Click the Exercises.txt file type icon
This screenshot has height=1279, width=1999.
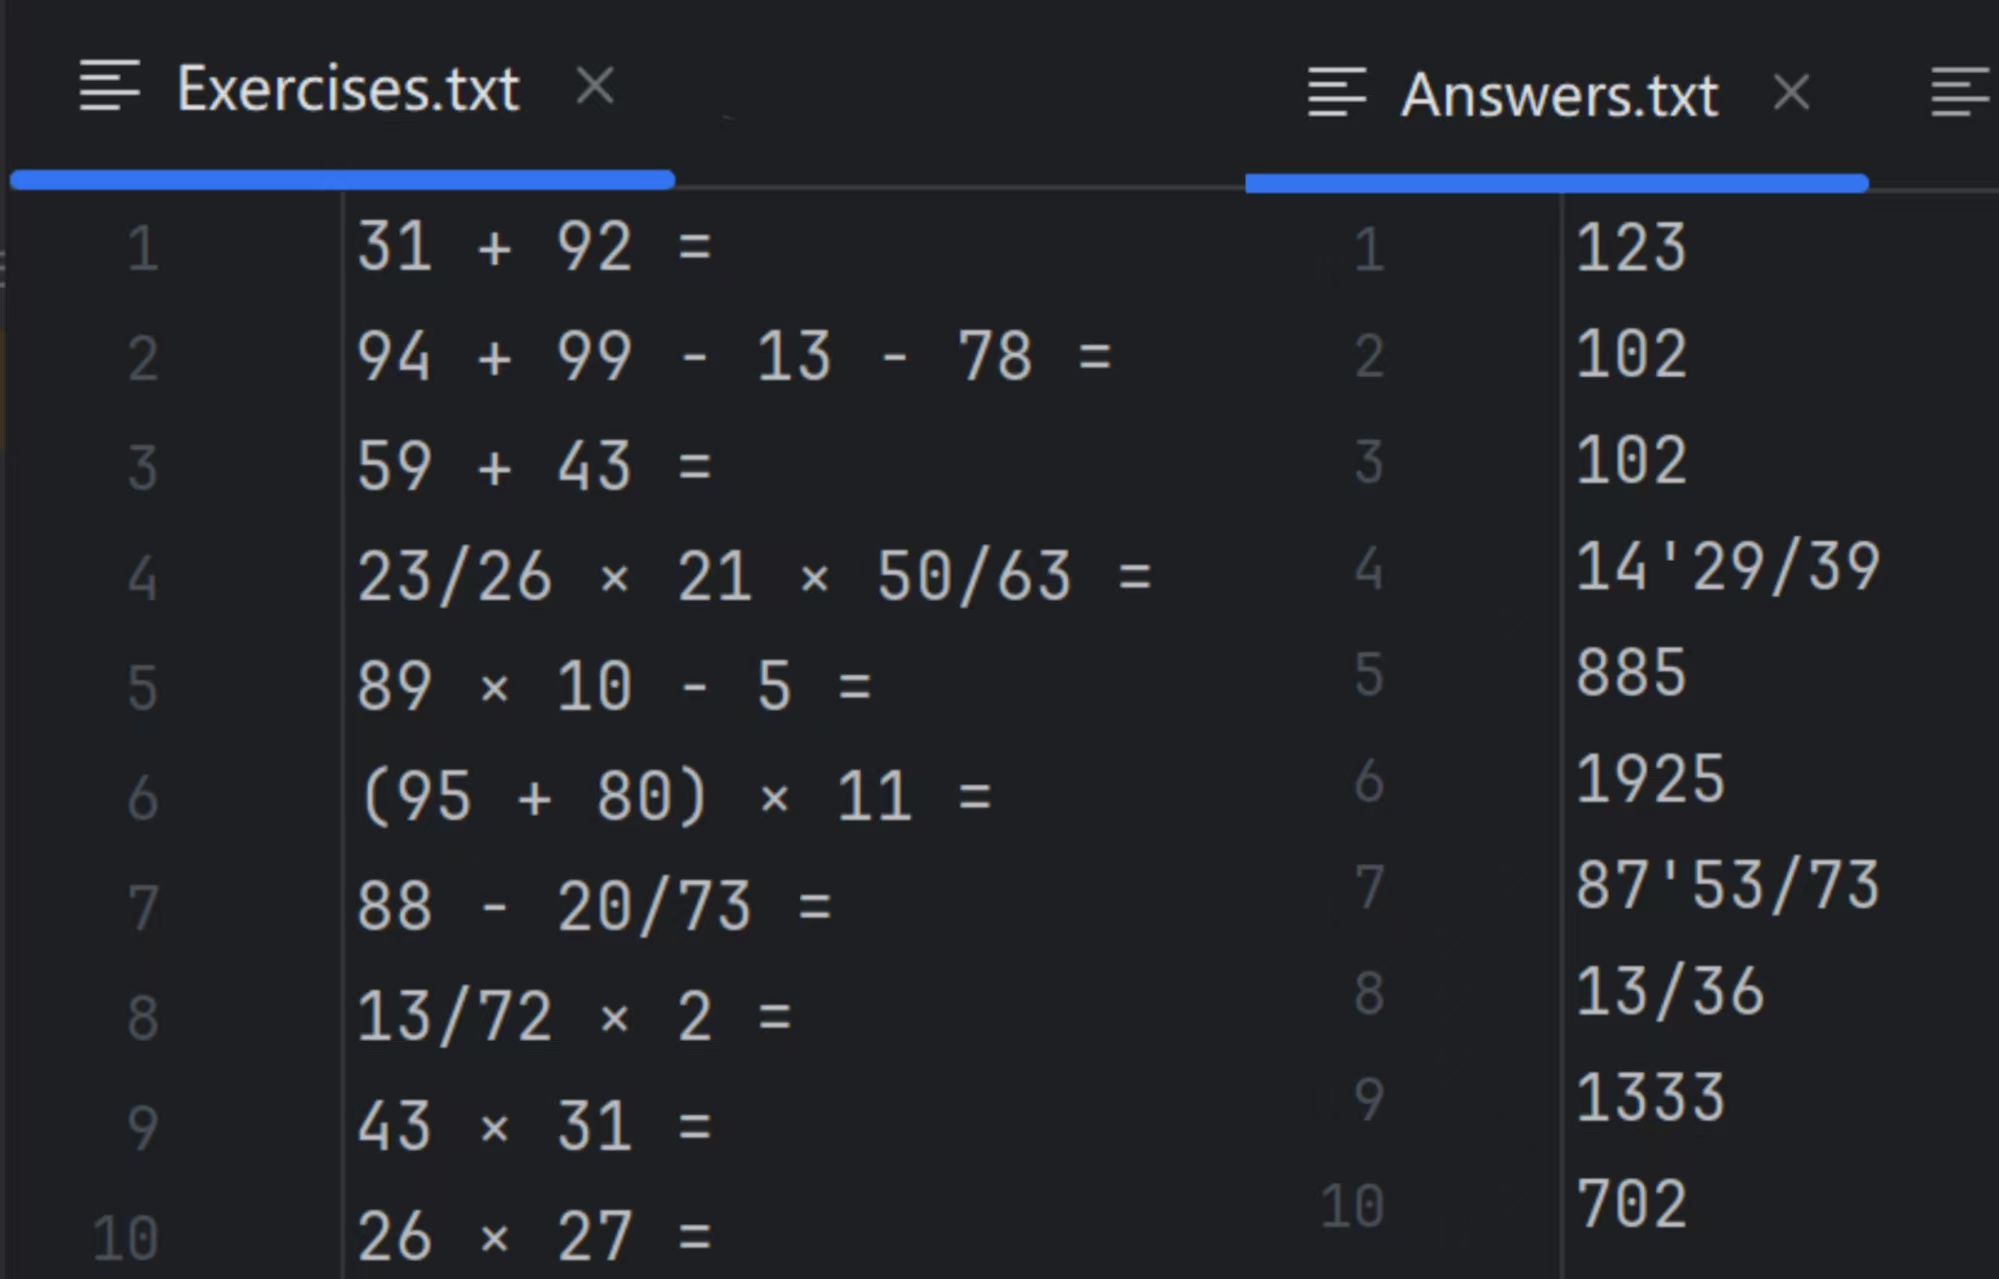pyautogui.click(x=109, y=87)
